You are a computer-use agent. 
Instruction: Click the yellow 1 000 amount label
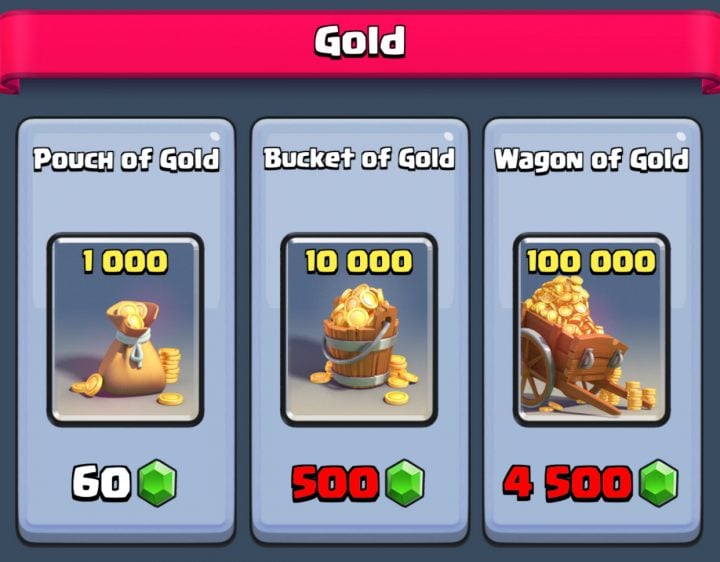(x=125, y=262)
